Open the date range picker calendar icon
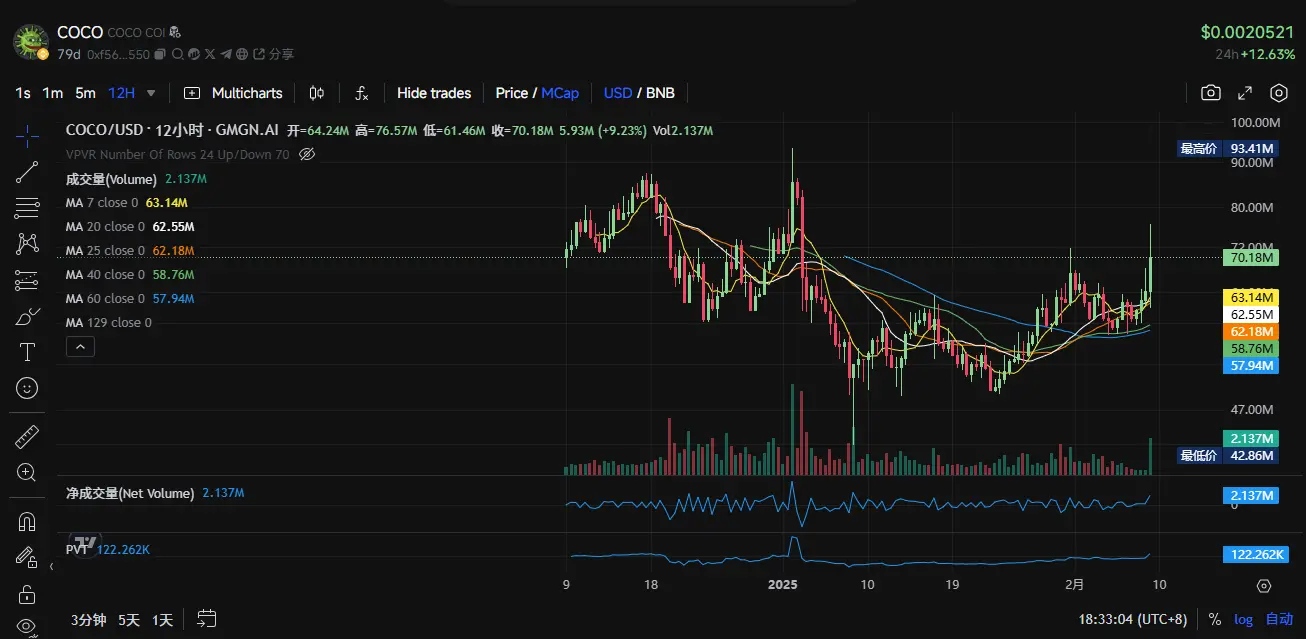 207,619
